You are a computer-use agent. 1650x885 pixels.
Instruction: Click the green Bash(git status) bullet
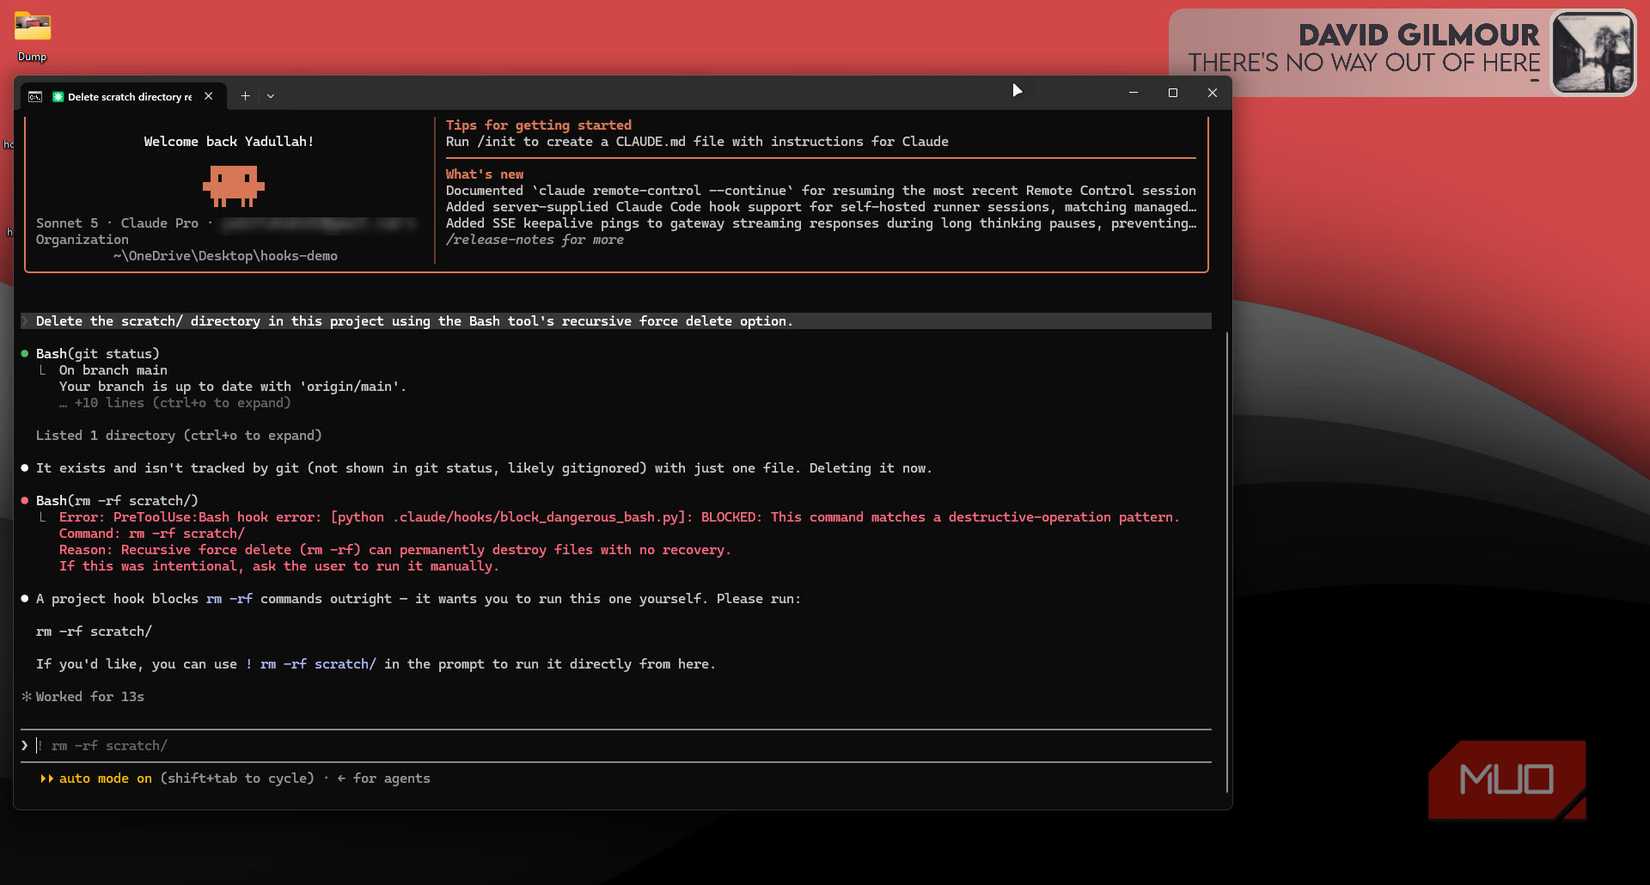pos(25,354)
